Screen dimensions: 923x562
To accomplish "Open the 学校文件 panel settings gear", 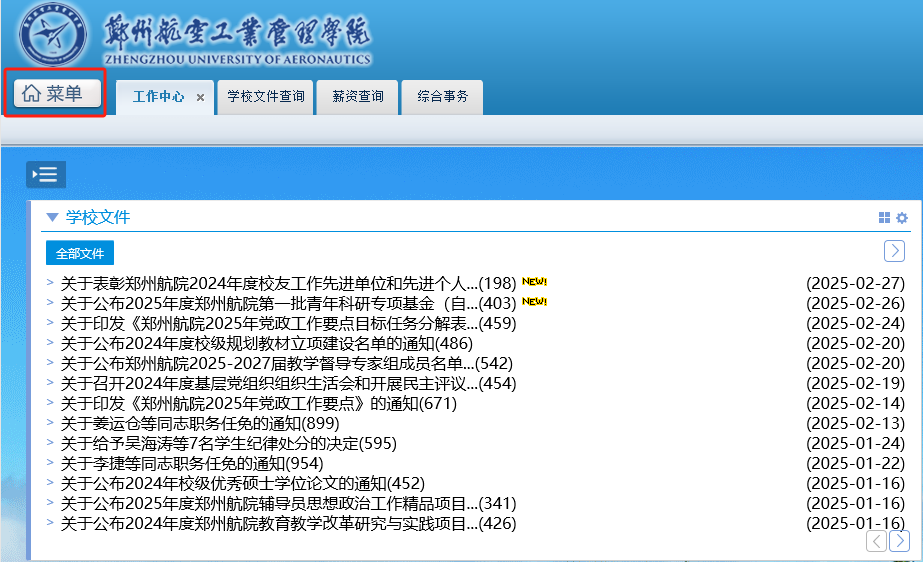I will pyautogui.click(x=902, y=218).
